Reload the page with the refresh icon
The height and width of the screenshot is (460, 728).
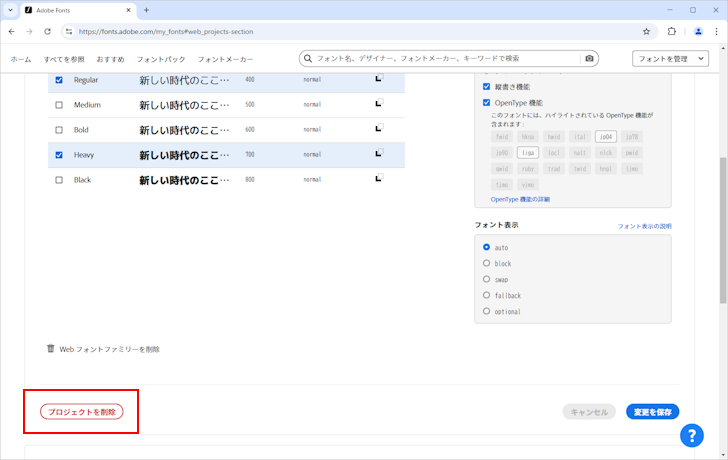[48, 31]
